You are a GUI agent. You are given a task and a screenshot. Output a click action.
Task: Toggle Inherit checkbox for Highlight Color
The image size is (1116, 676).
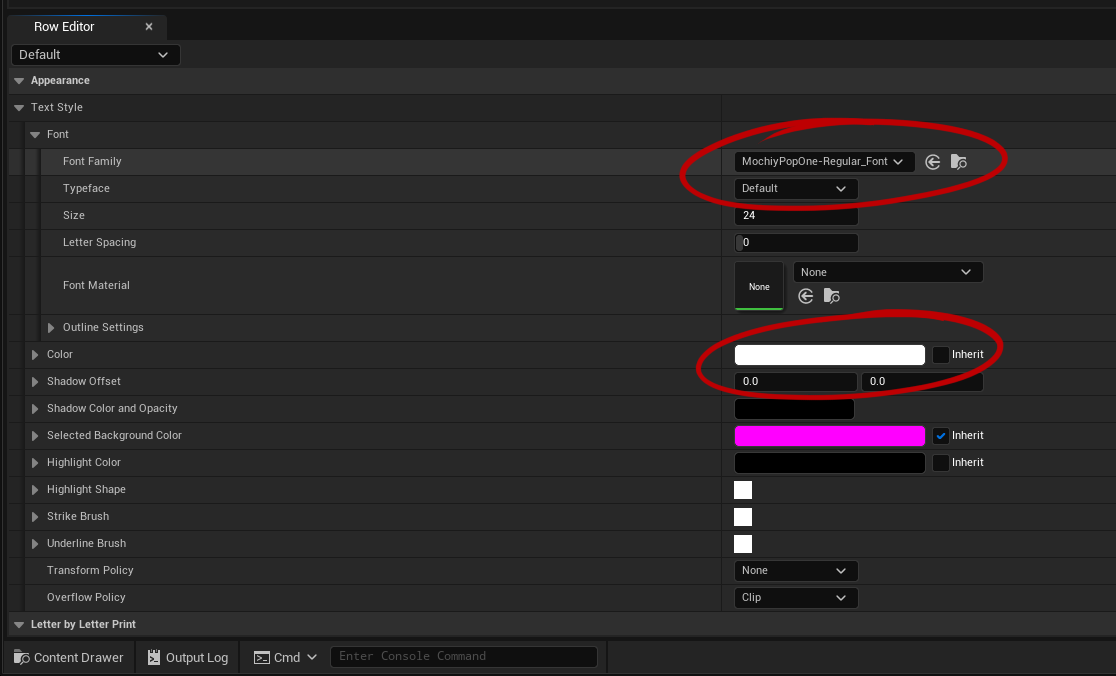click(x=941, y=463)
